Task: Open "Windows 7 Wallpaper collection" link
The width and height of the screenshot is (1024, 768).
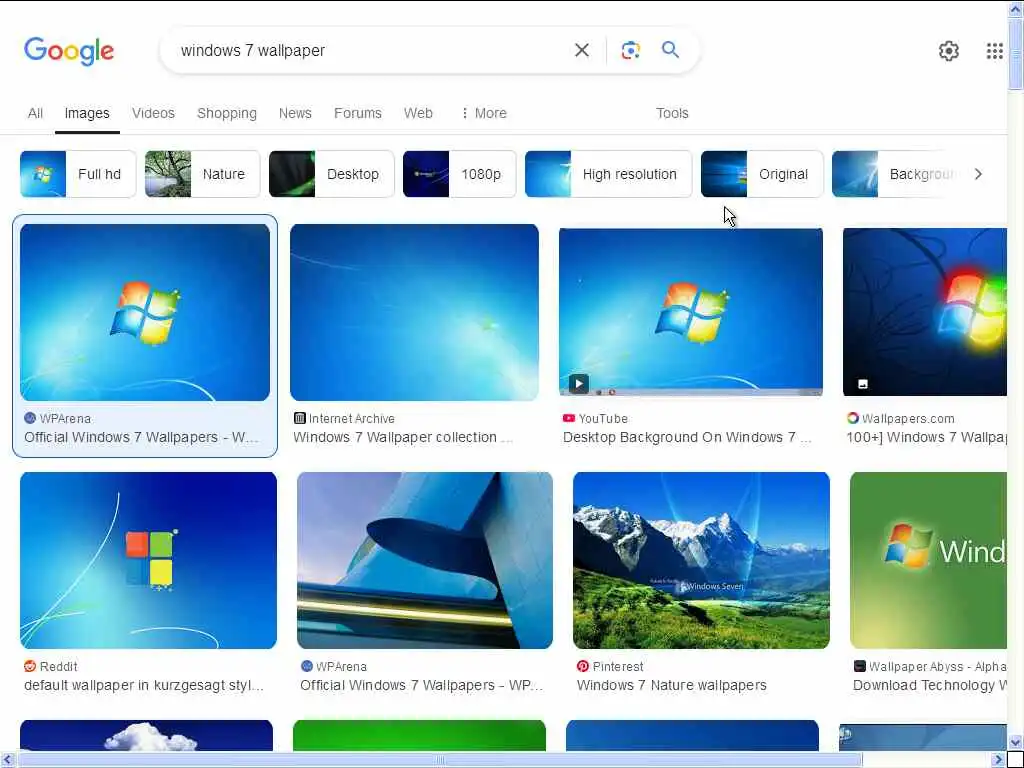Action: click(403, 437)
